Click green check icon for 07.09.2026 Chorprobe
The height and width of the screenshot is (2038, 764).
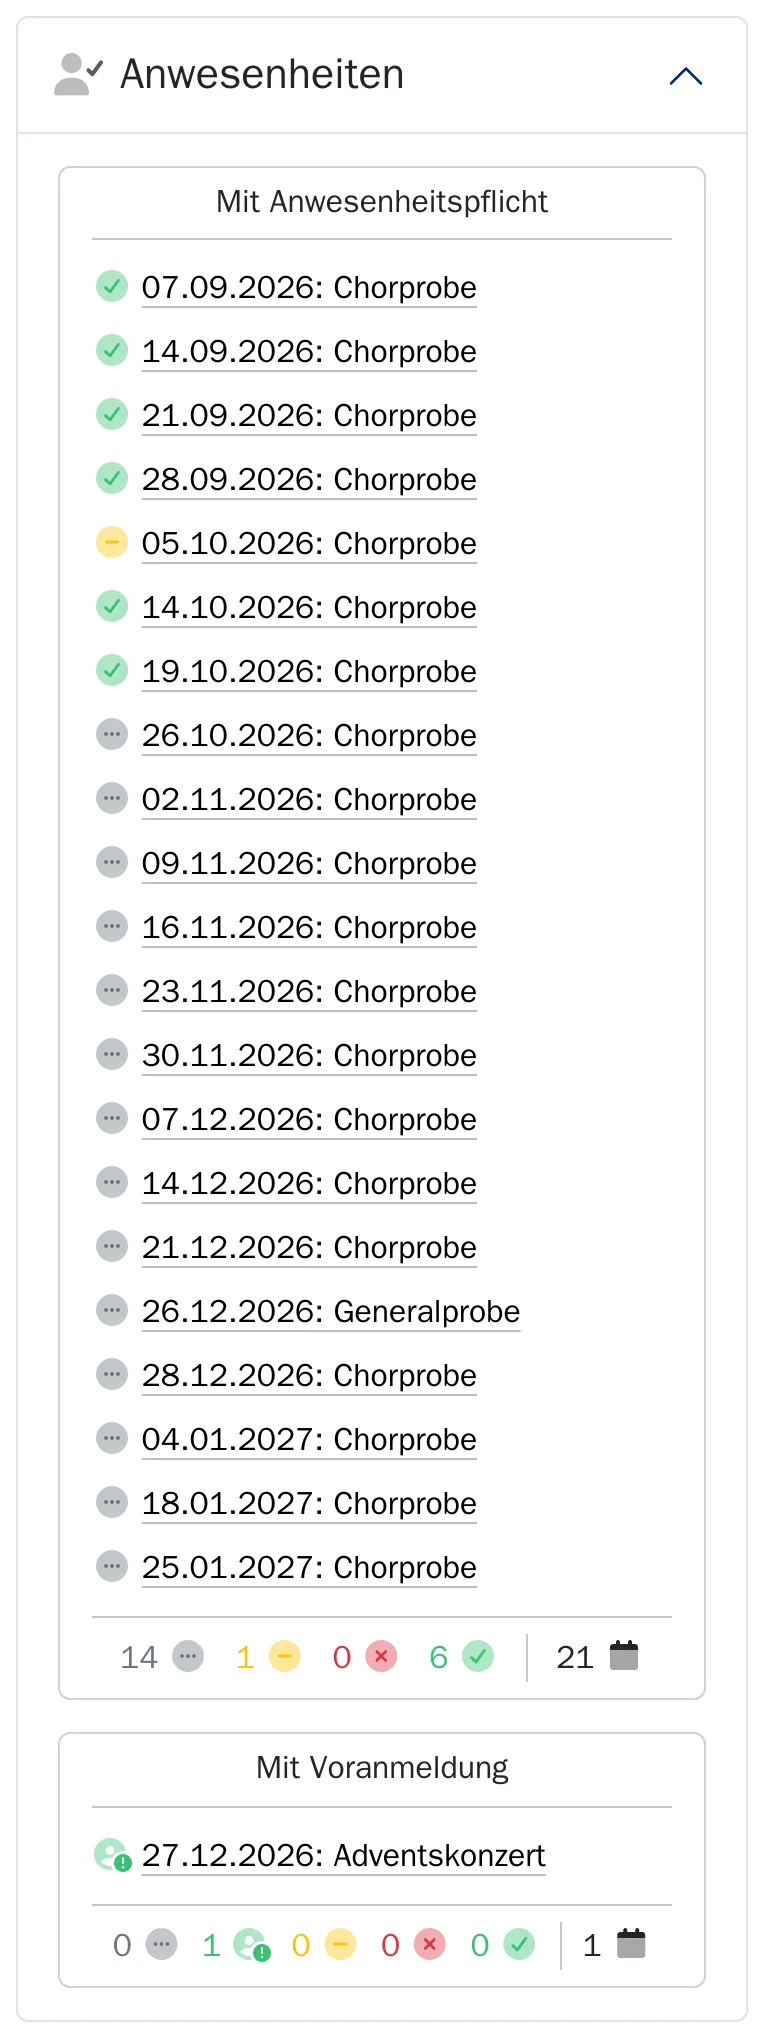click(112, 286)
